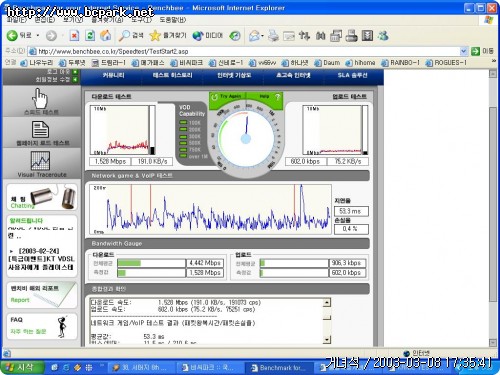Click the results textbox scroll-up arrow

pos(327,303)
